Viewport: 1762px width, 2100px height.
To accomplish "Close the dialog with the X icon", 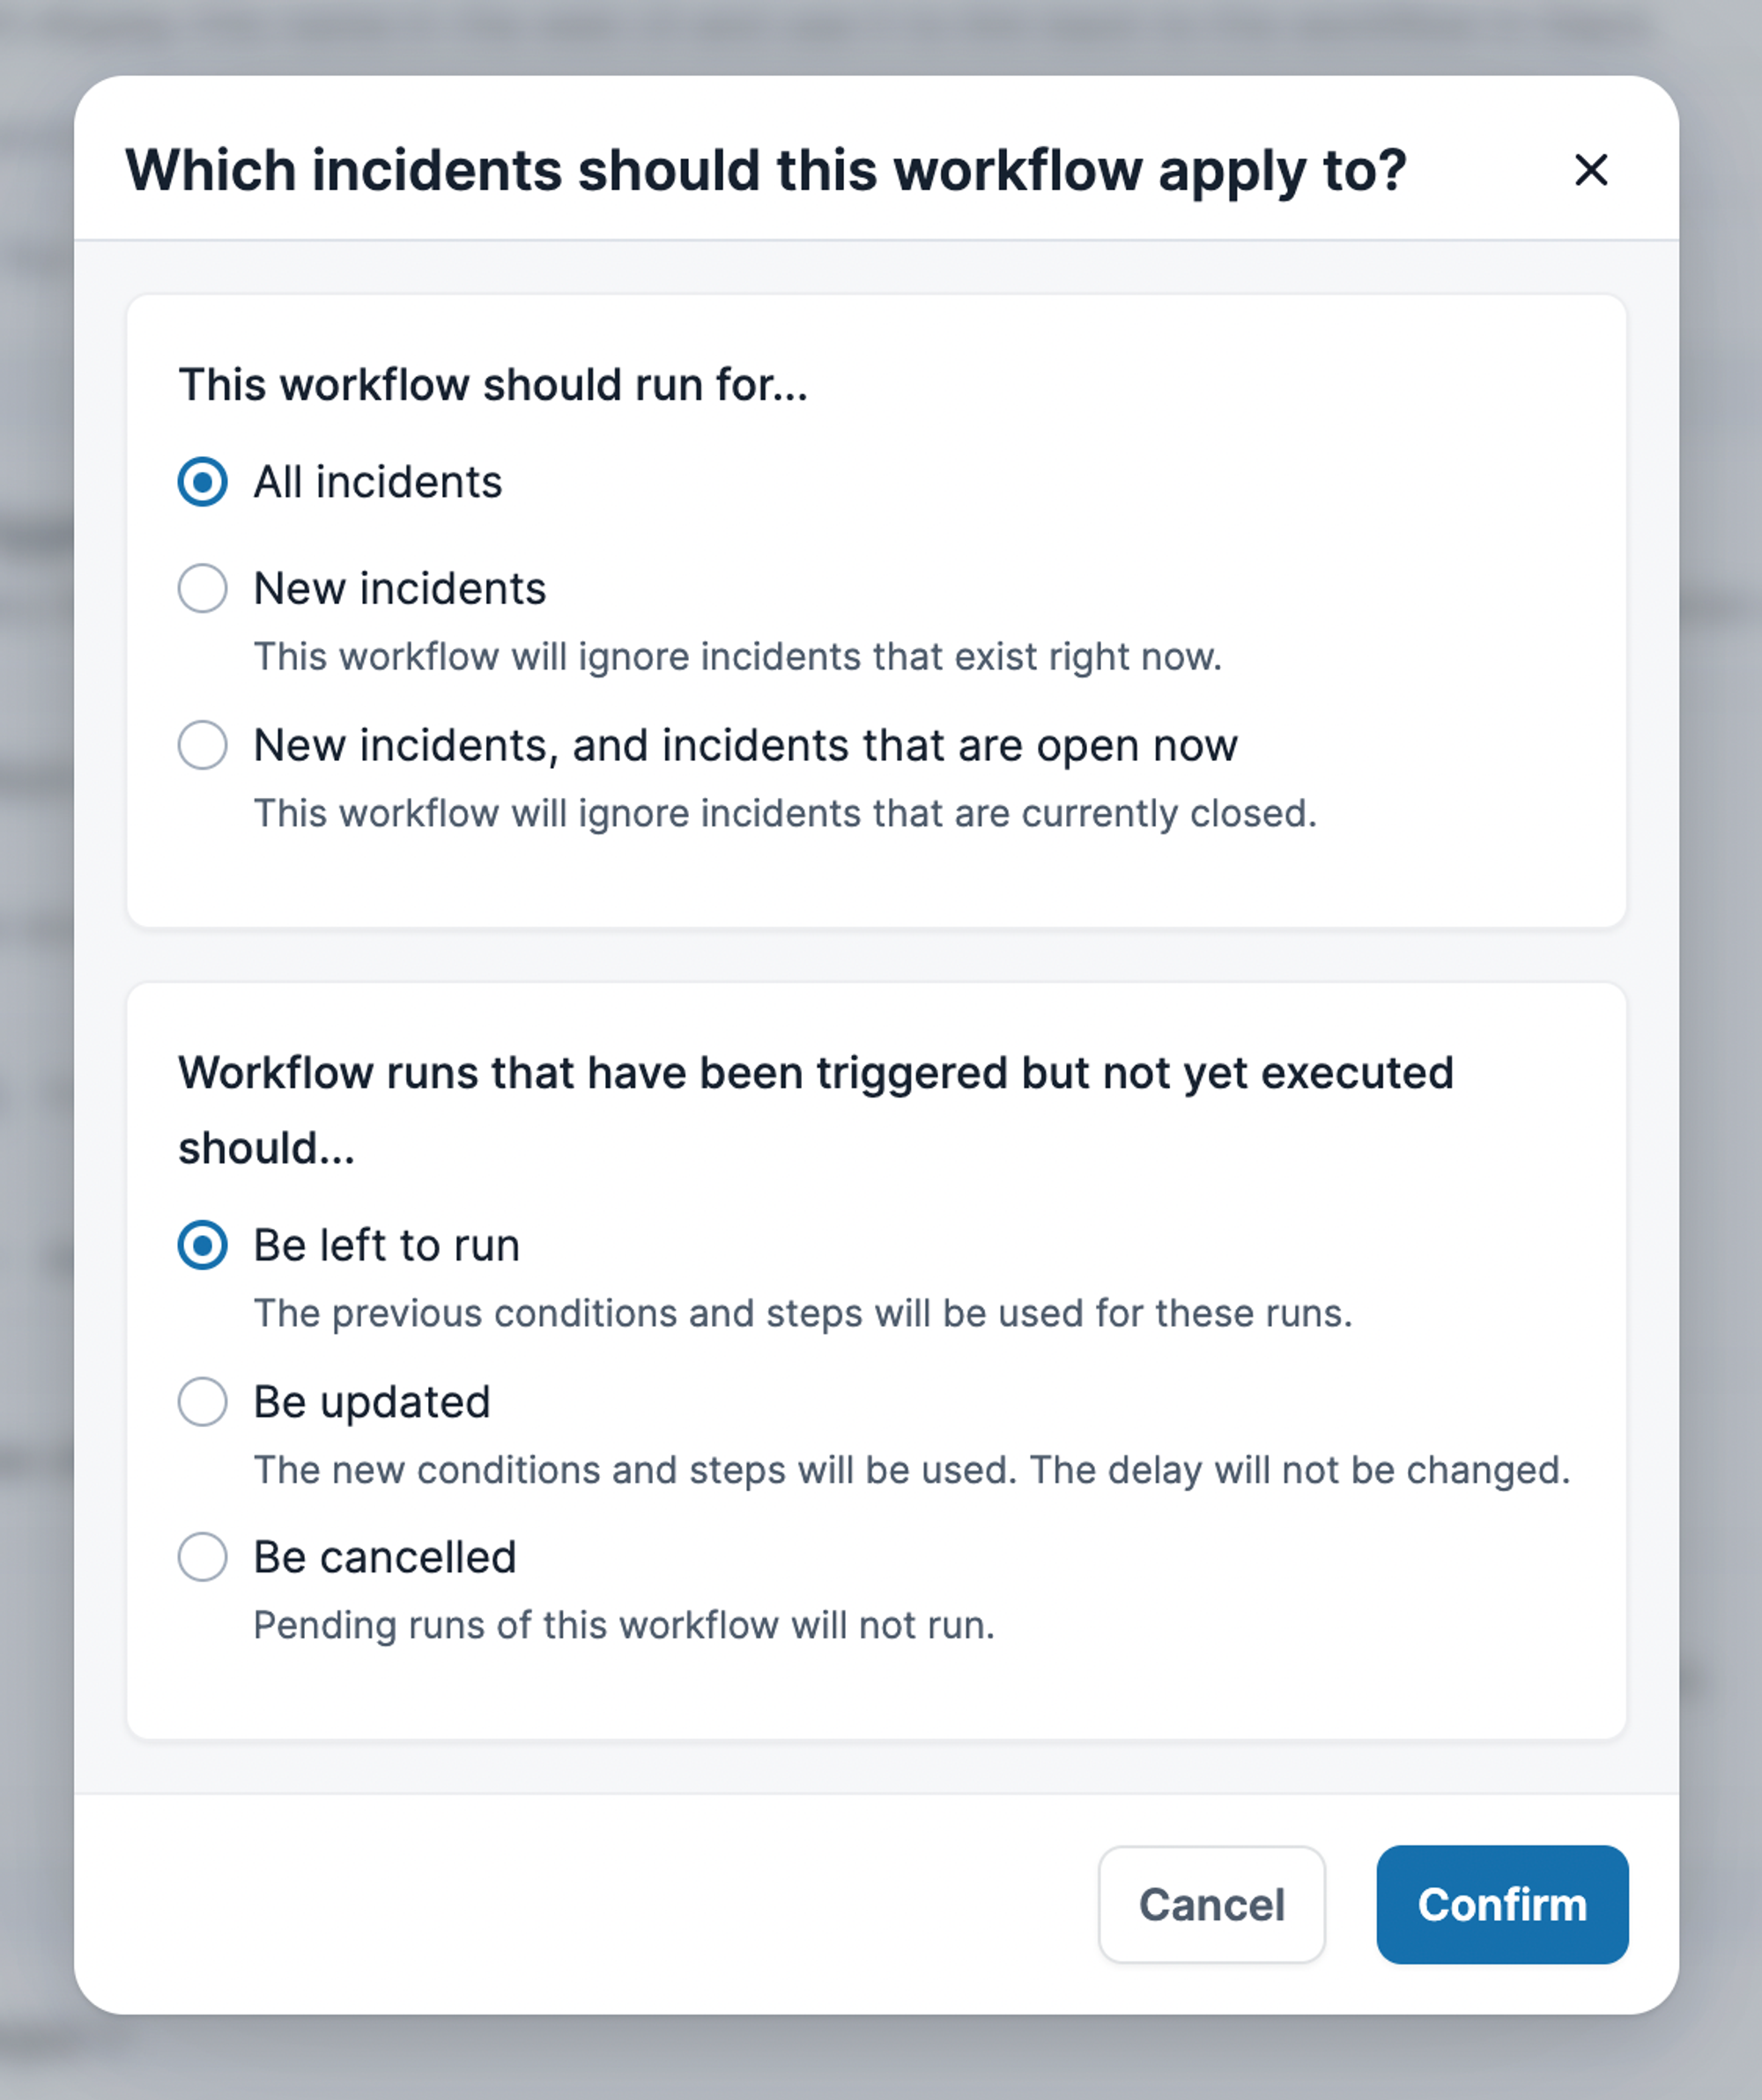I will pyautogui.click(x=1590, y=170).
